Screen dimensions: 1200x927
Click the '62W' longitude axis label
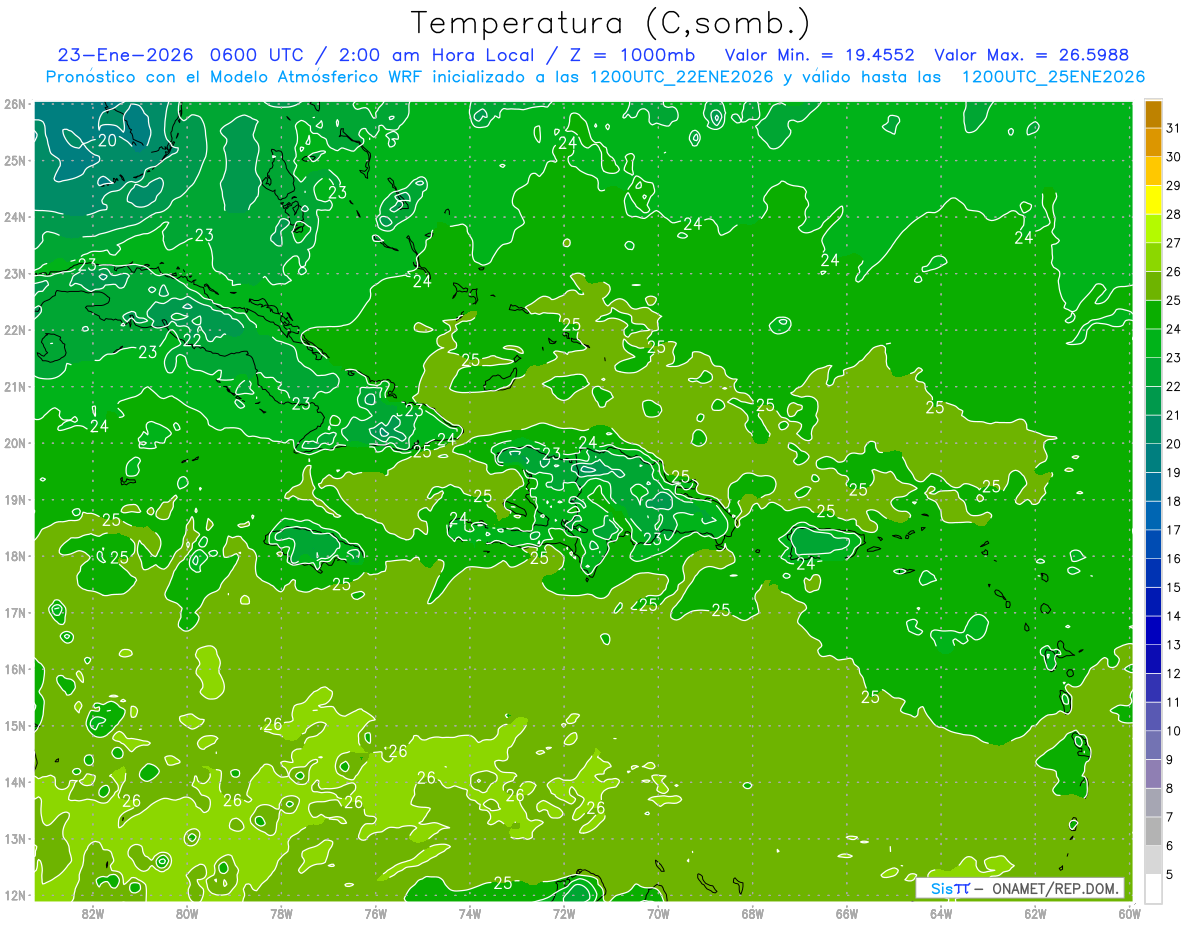coord(1035,913)
